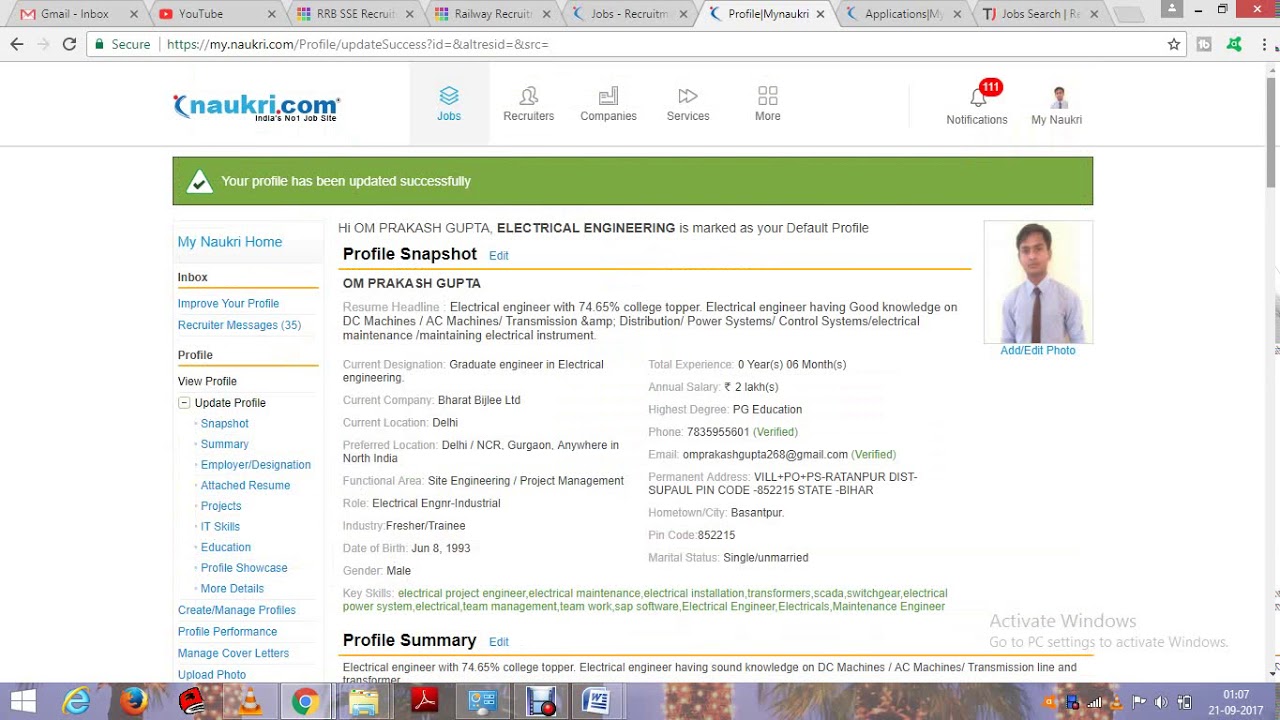Go to Profile Showcase in sidebar

click(244, 567)
